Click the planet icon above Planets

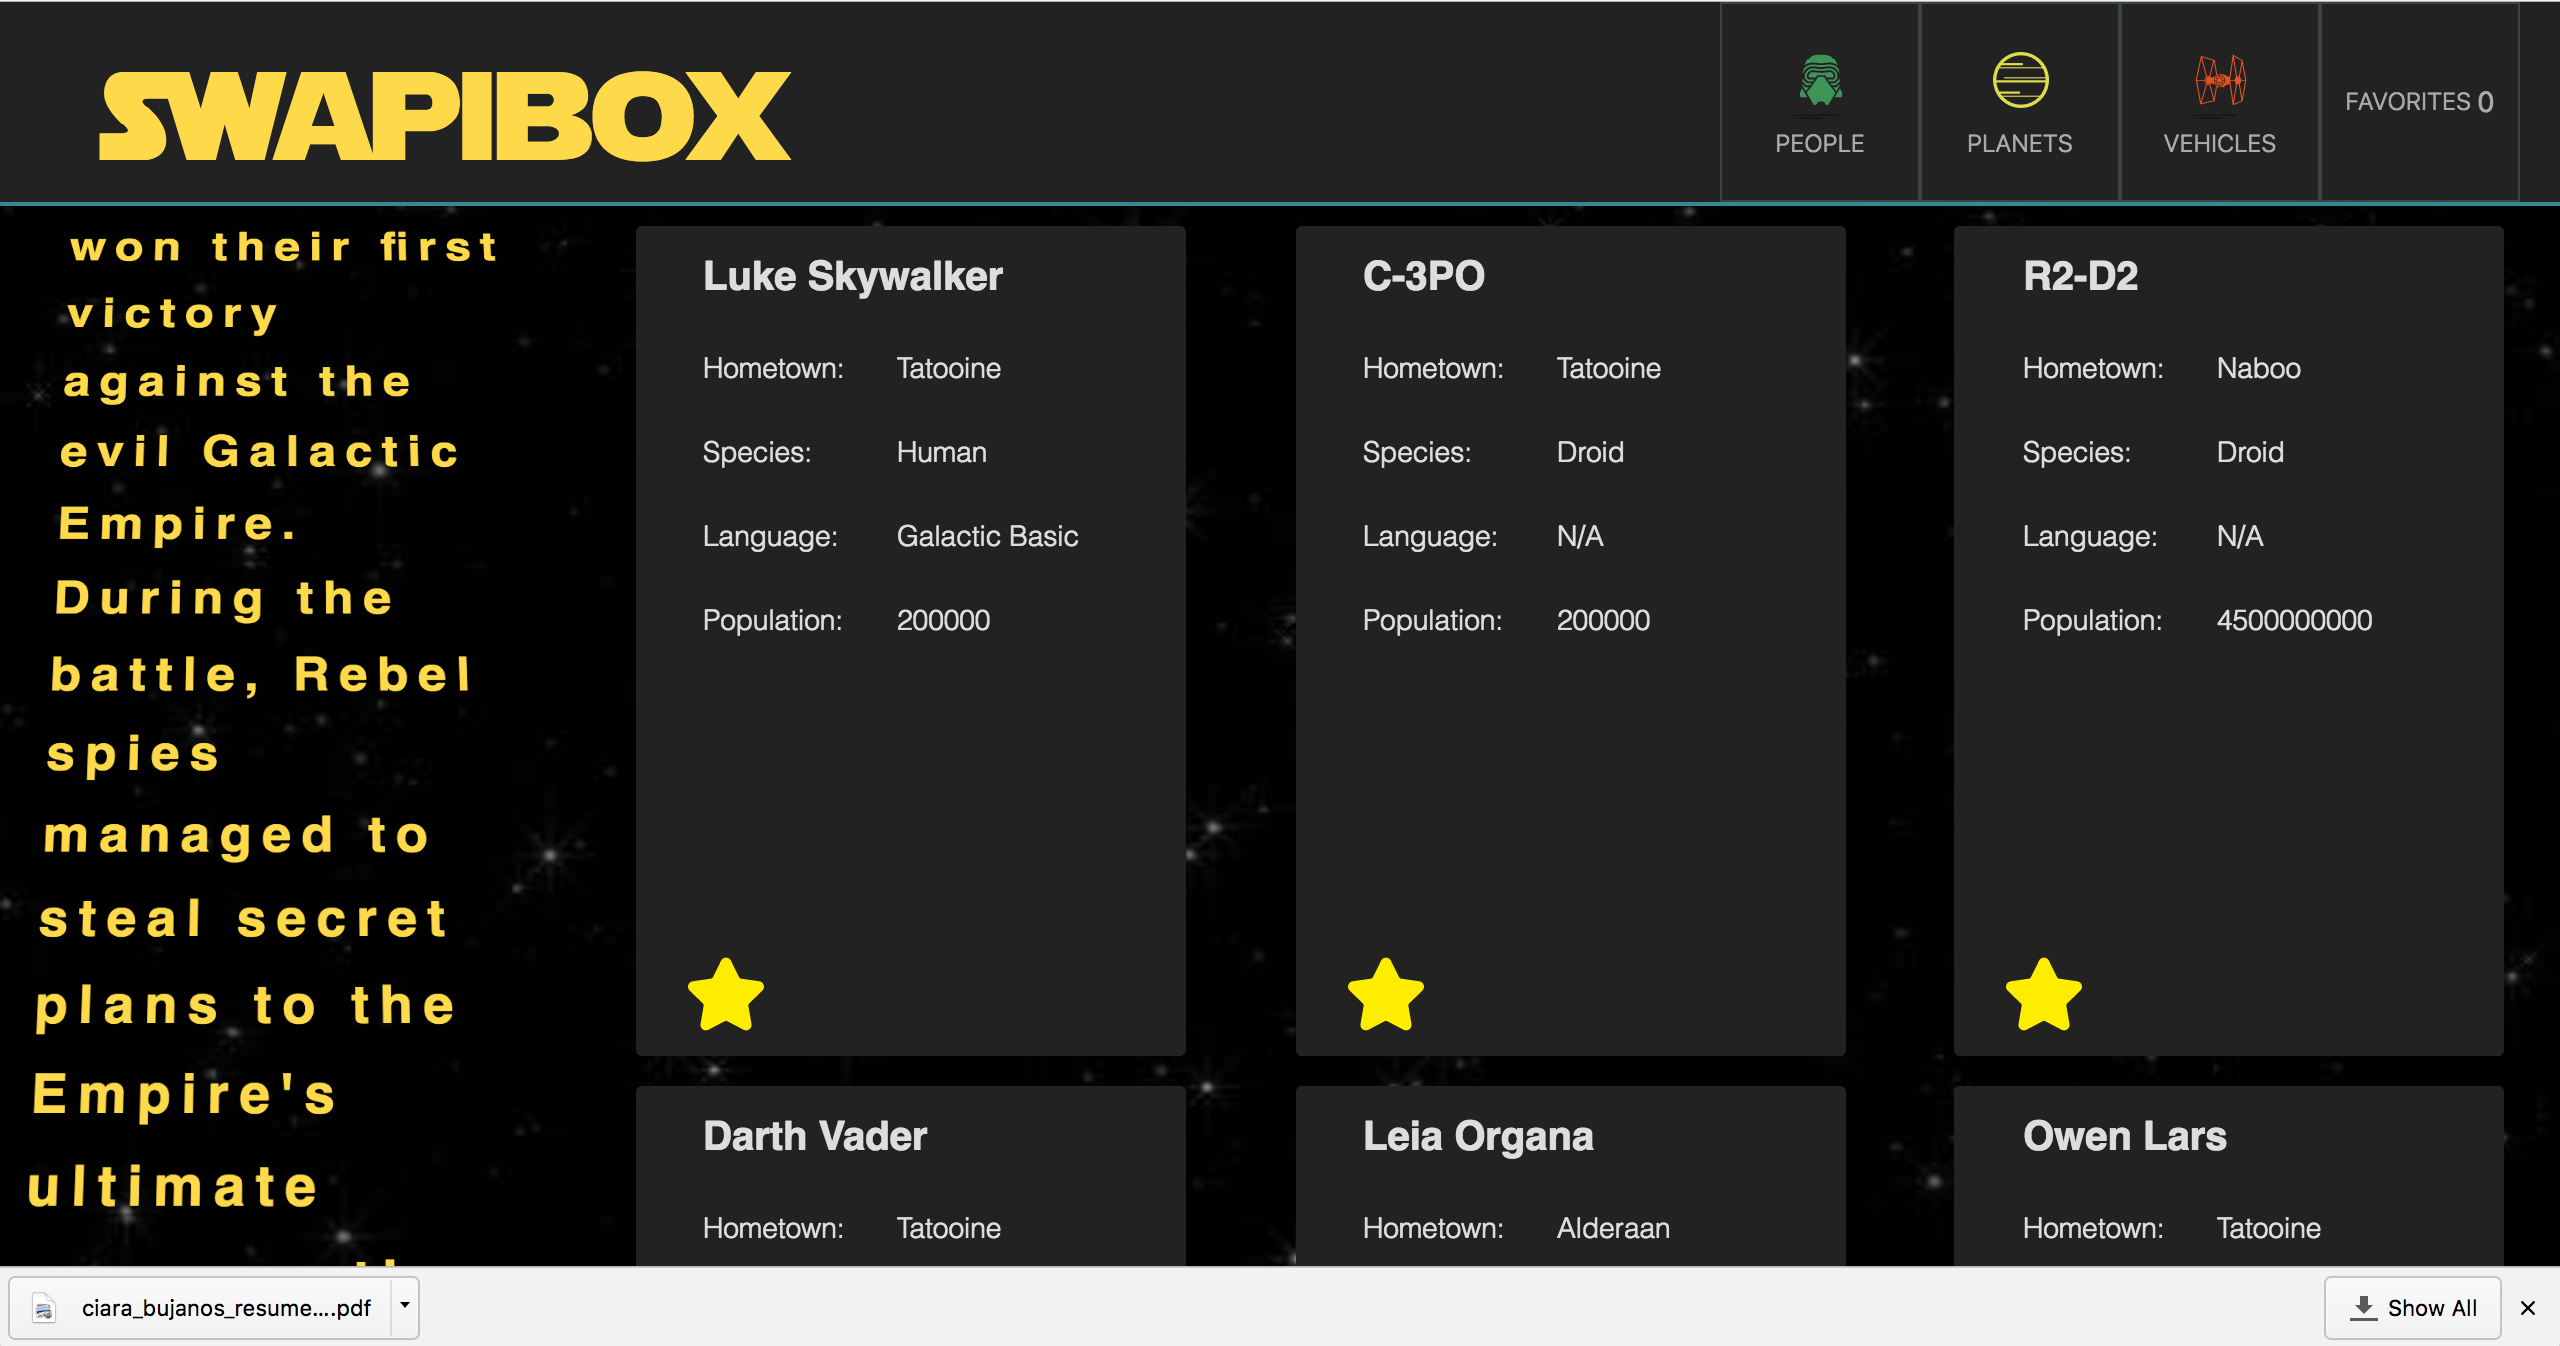(x=2019, y=80)
